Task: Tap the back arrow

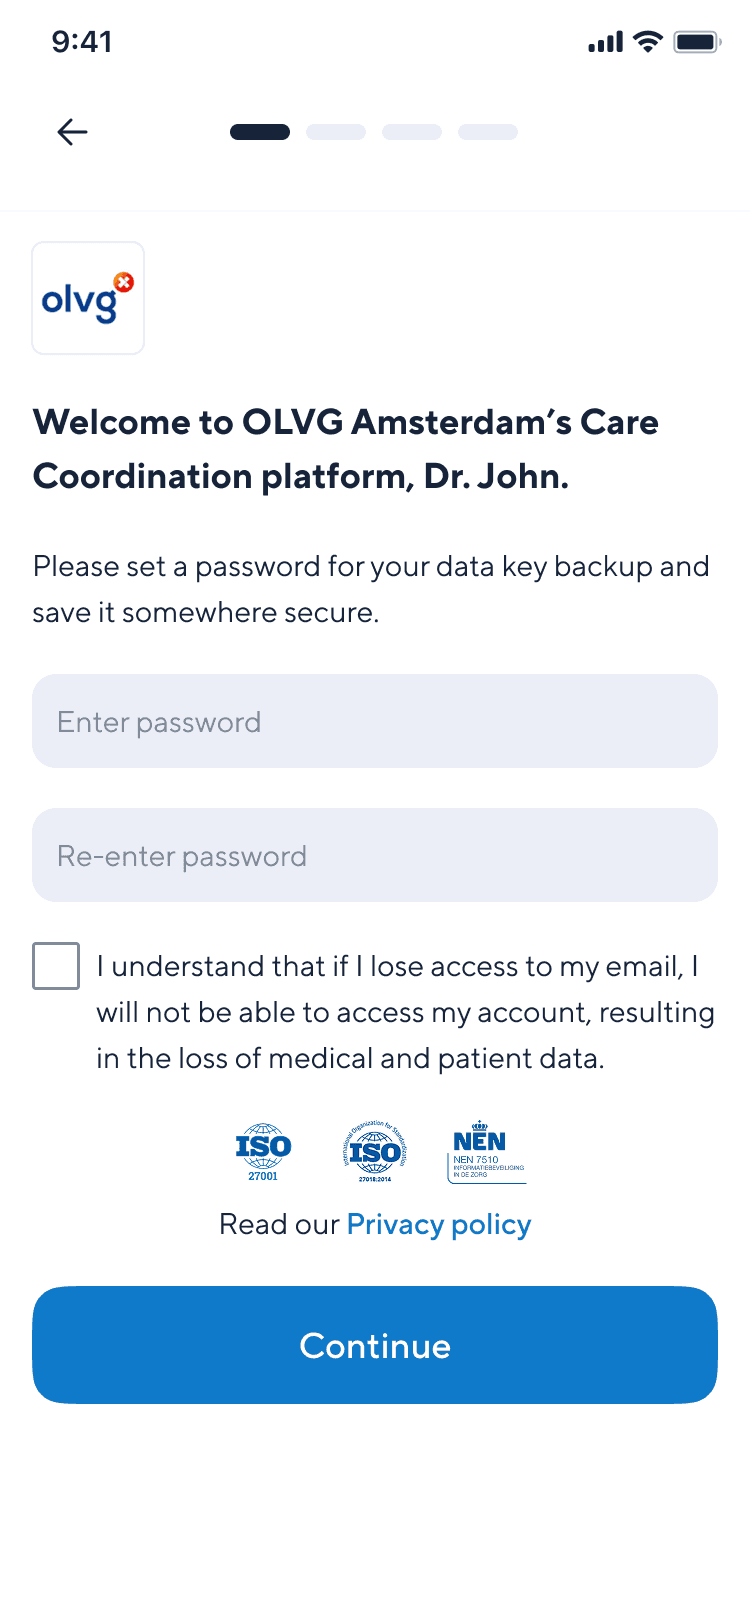Action: 71,131
